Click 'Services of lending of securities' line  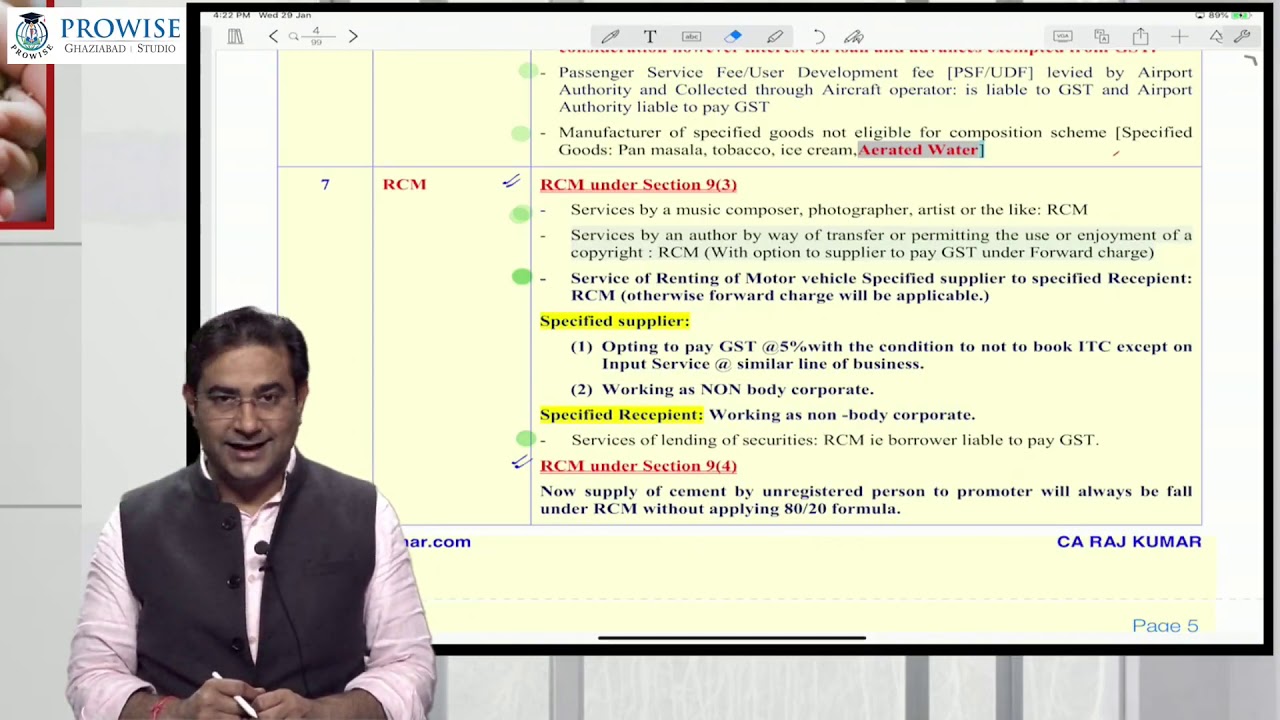pyautogui.click(x=834, y=440)
